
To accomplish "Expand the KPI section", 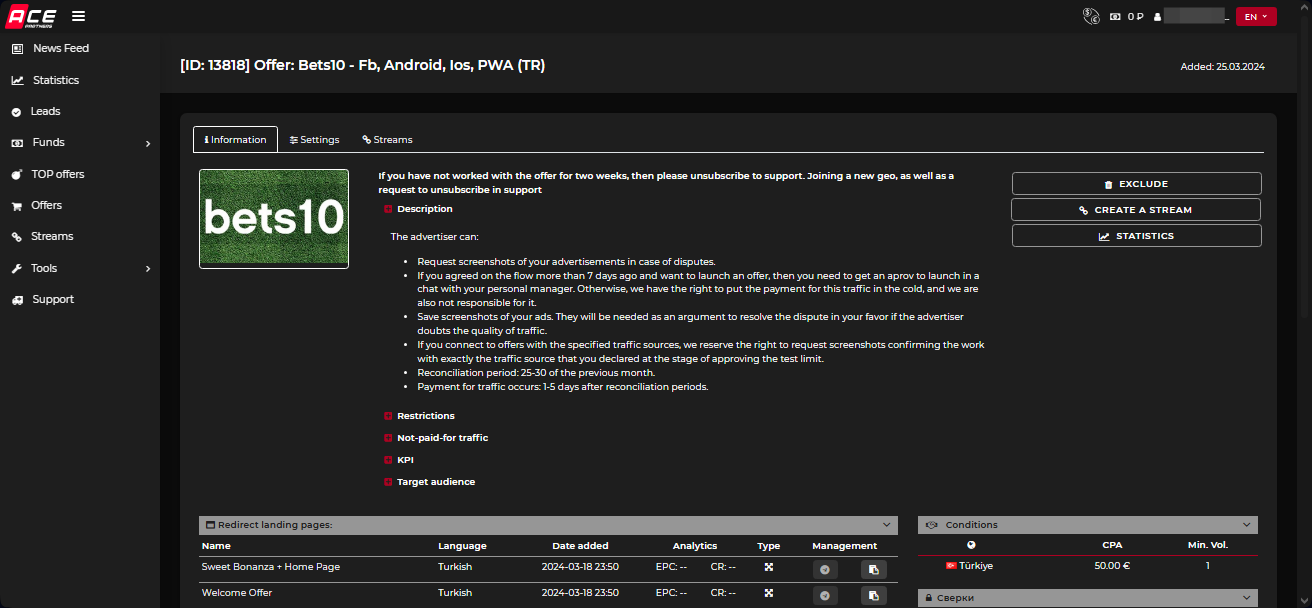I will [398, 460].
